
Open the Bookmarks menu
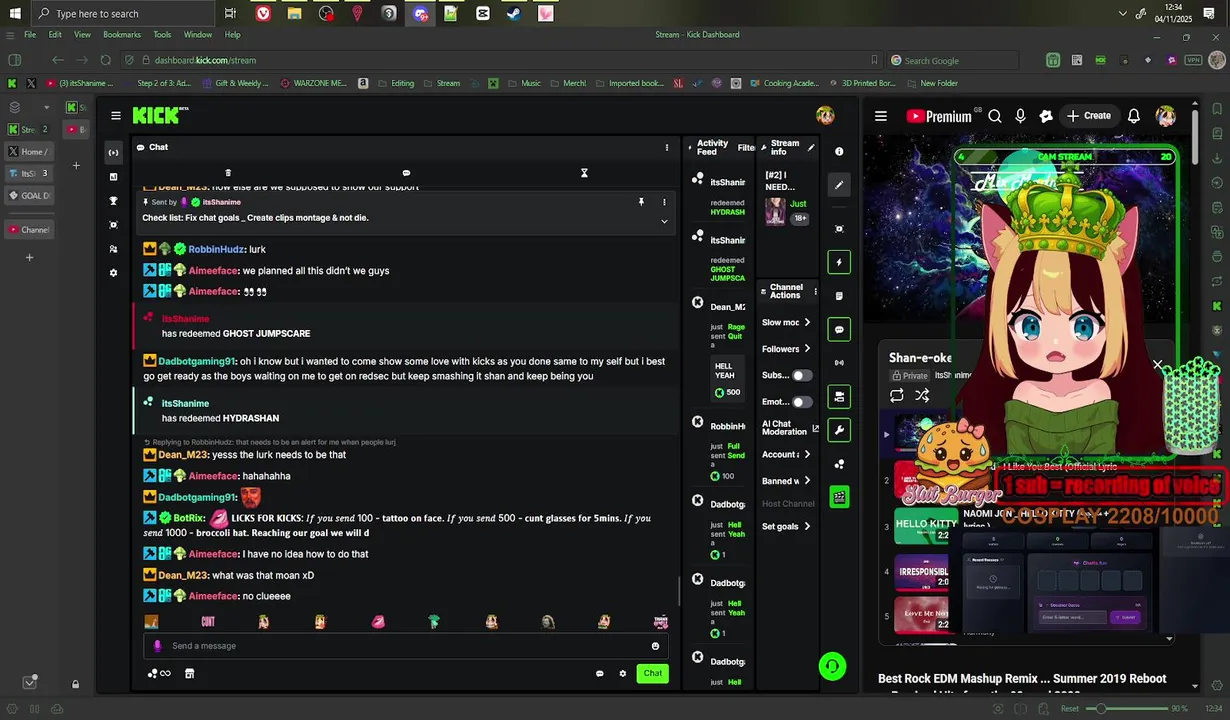click(122, 35)
